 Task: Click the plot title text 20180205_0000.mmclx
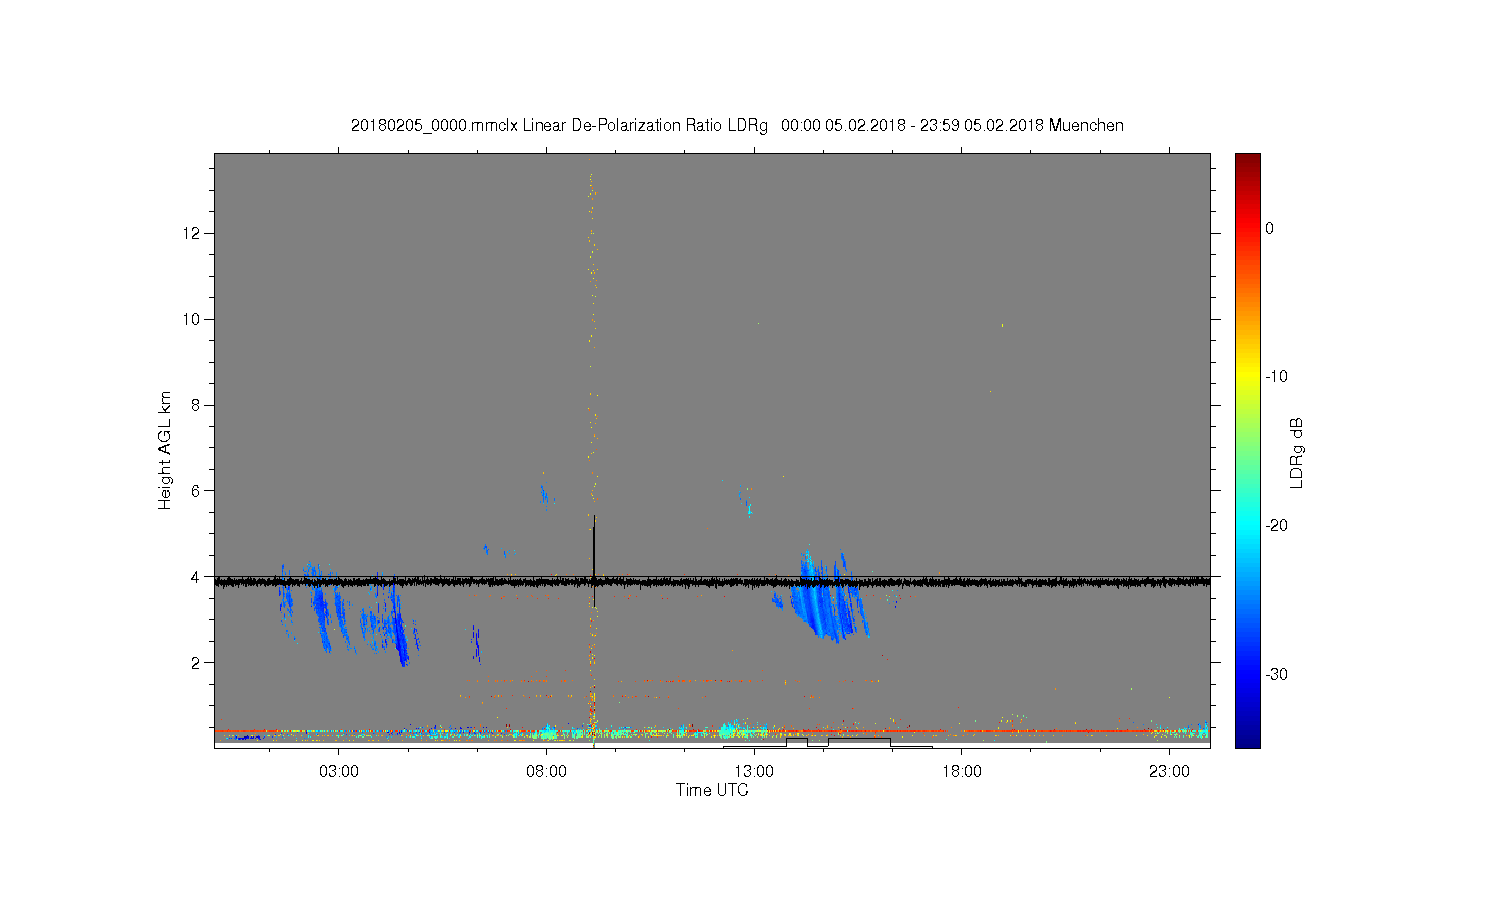tap(434, 126)
